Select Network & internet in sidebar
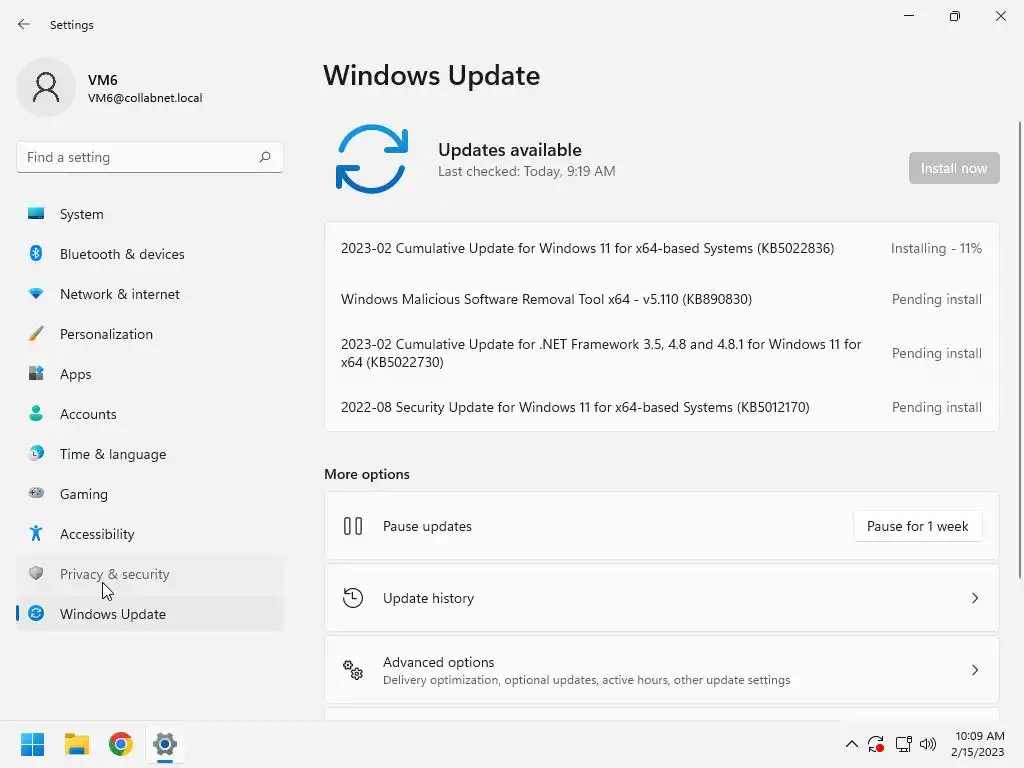 click(150, 294)
